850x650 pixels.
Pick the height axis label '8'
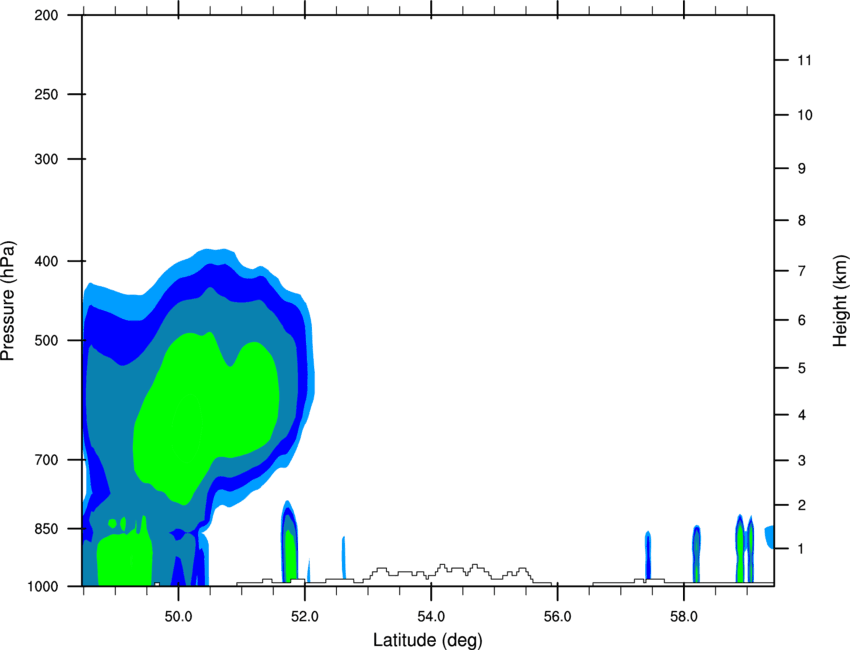[x=802, y=221]
